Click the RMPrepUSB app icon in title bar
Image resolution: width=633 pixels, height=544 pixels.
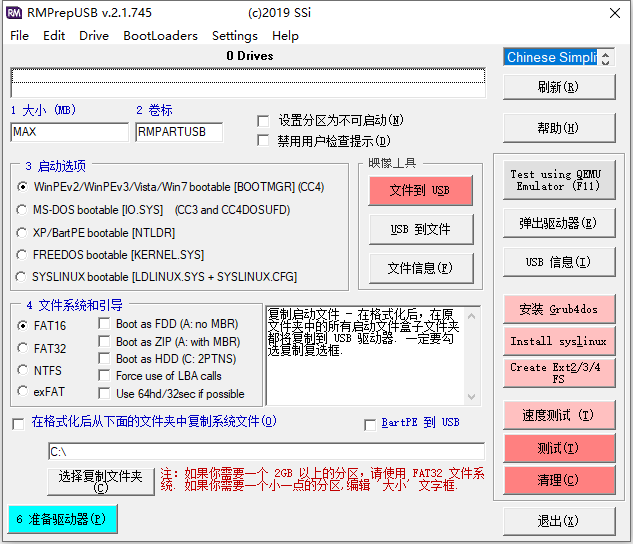tap(14, 13)
